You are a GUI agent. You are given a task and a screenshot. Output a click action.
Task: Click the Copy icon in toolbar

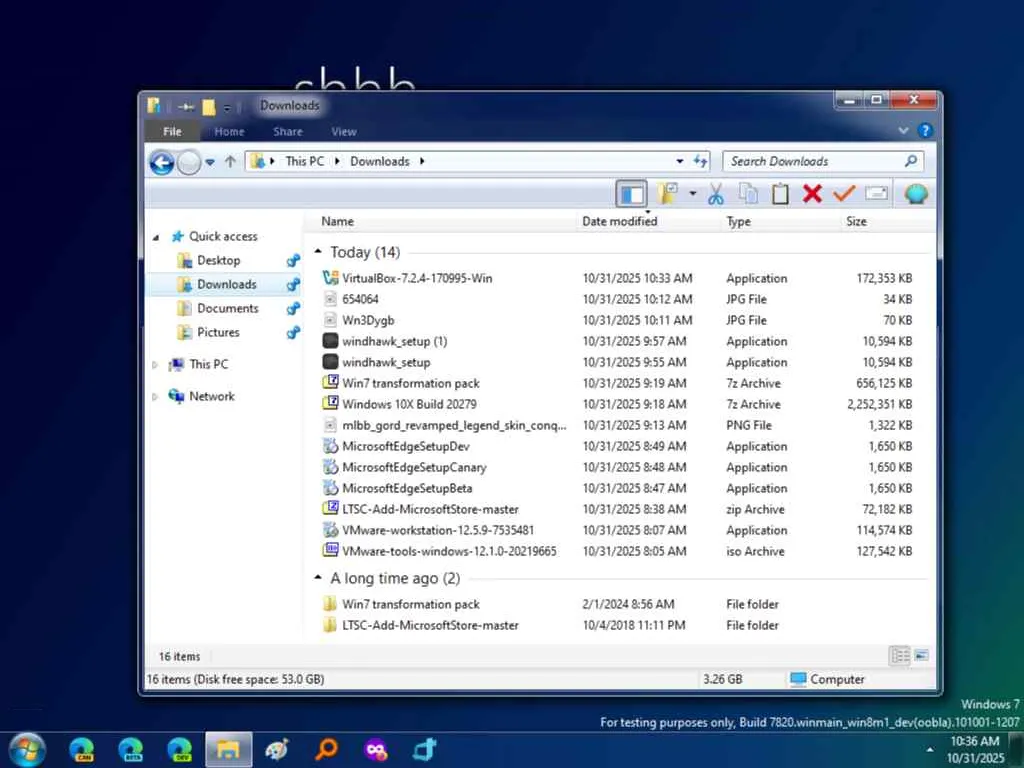[748, 194]
